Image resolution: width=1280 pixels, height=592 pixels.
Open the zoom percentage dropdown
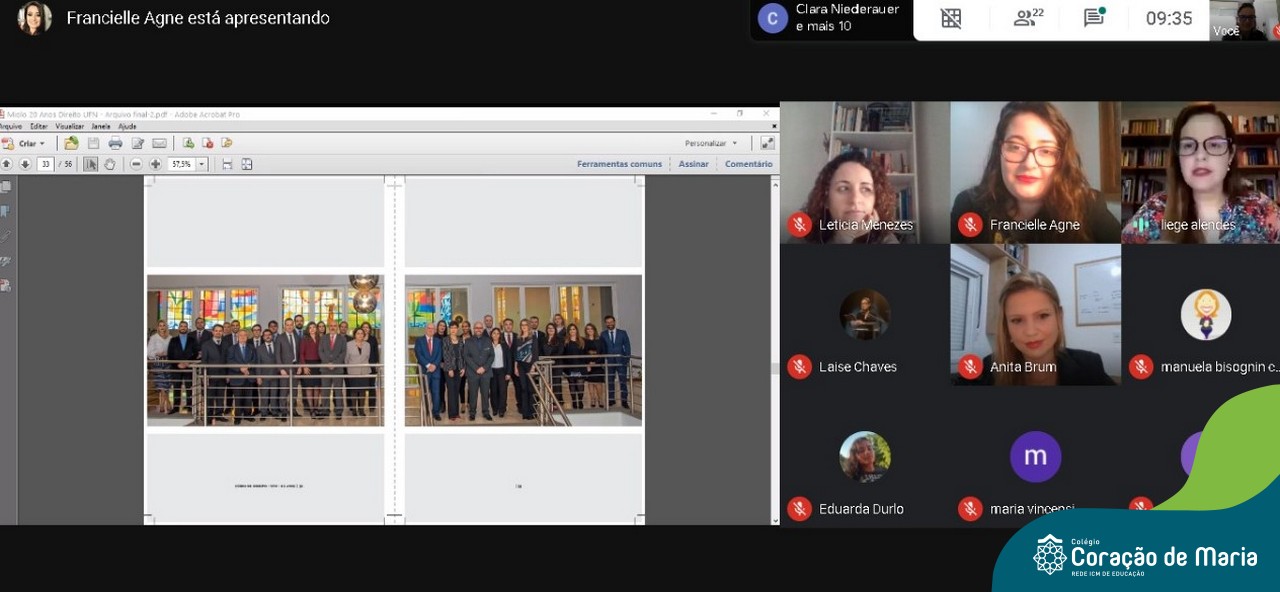(202, 164)
